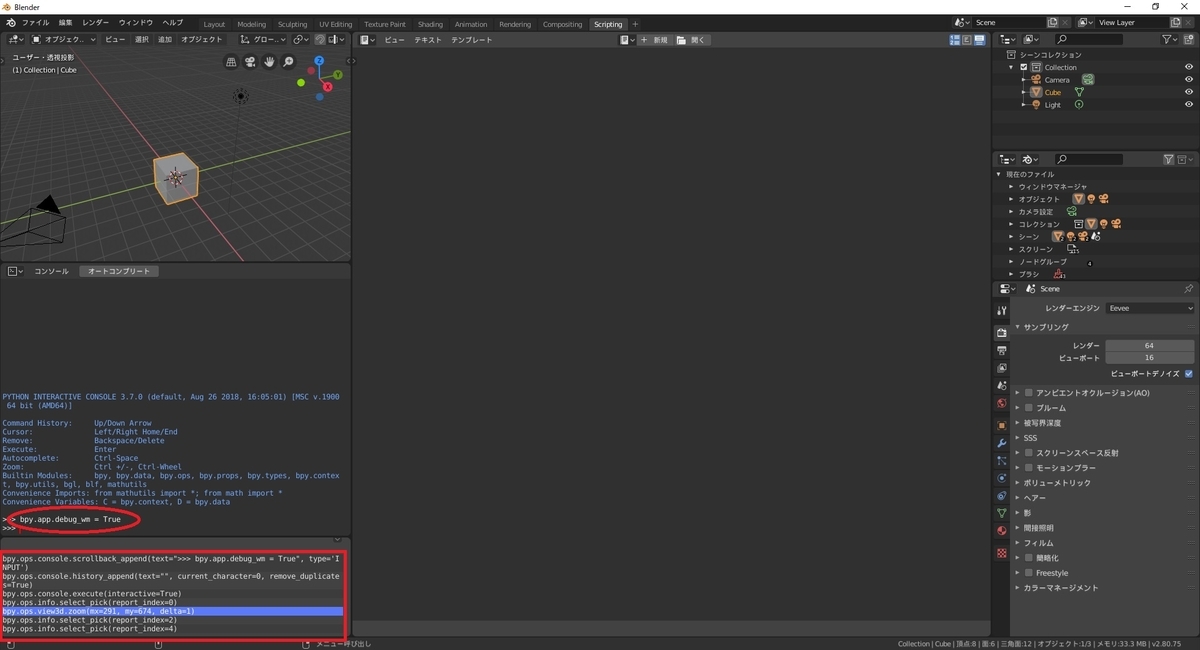The width and height of the screenshot is (1200, 650).
Task: Hide the Camera object
Action: (1189, 80)
